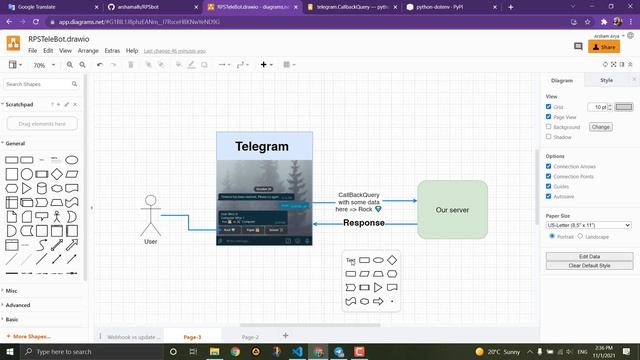Screen dimensions: 640x360
Task: Click the grid color swatch
Action: 624,107
